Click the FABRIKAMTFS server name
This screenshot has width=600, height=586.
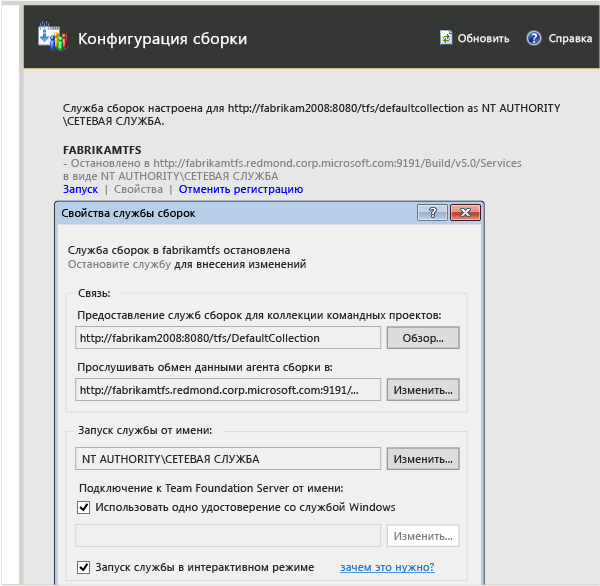point(102,150)
